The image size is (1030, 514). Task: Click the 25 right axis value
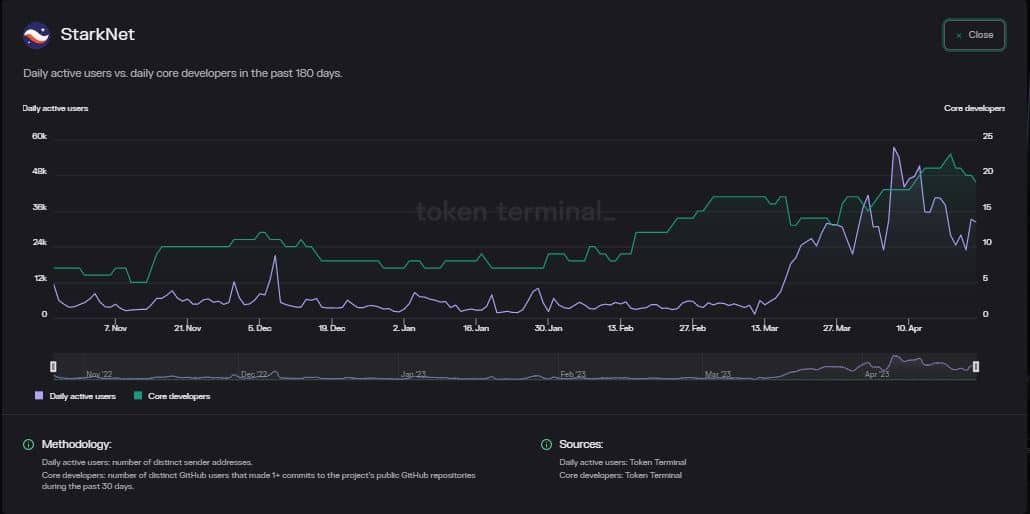click(x=987, y=136)
